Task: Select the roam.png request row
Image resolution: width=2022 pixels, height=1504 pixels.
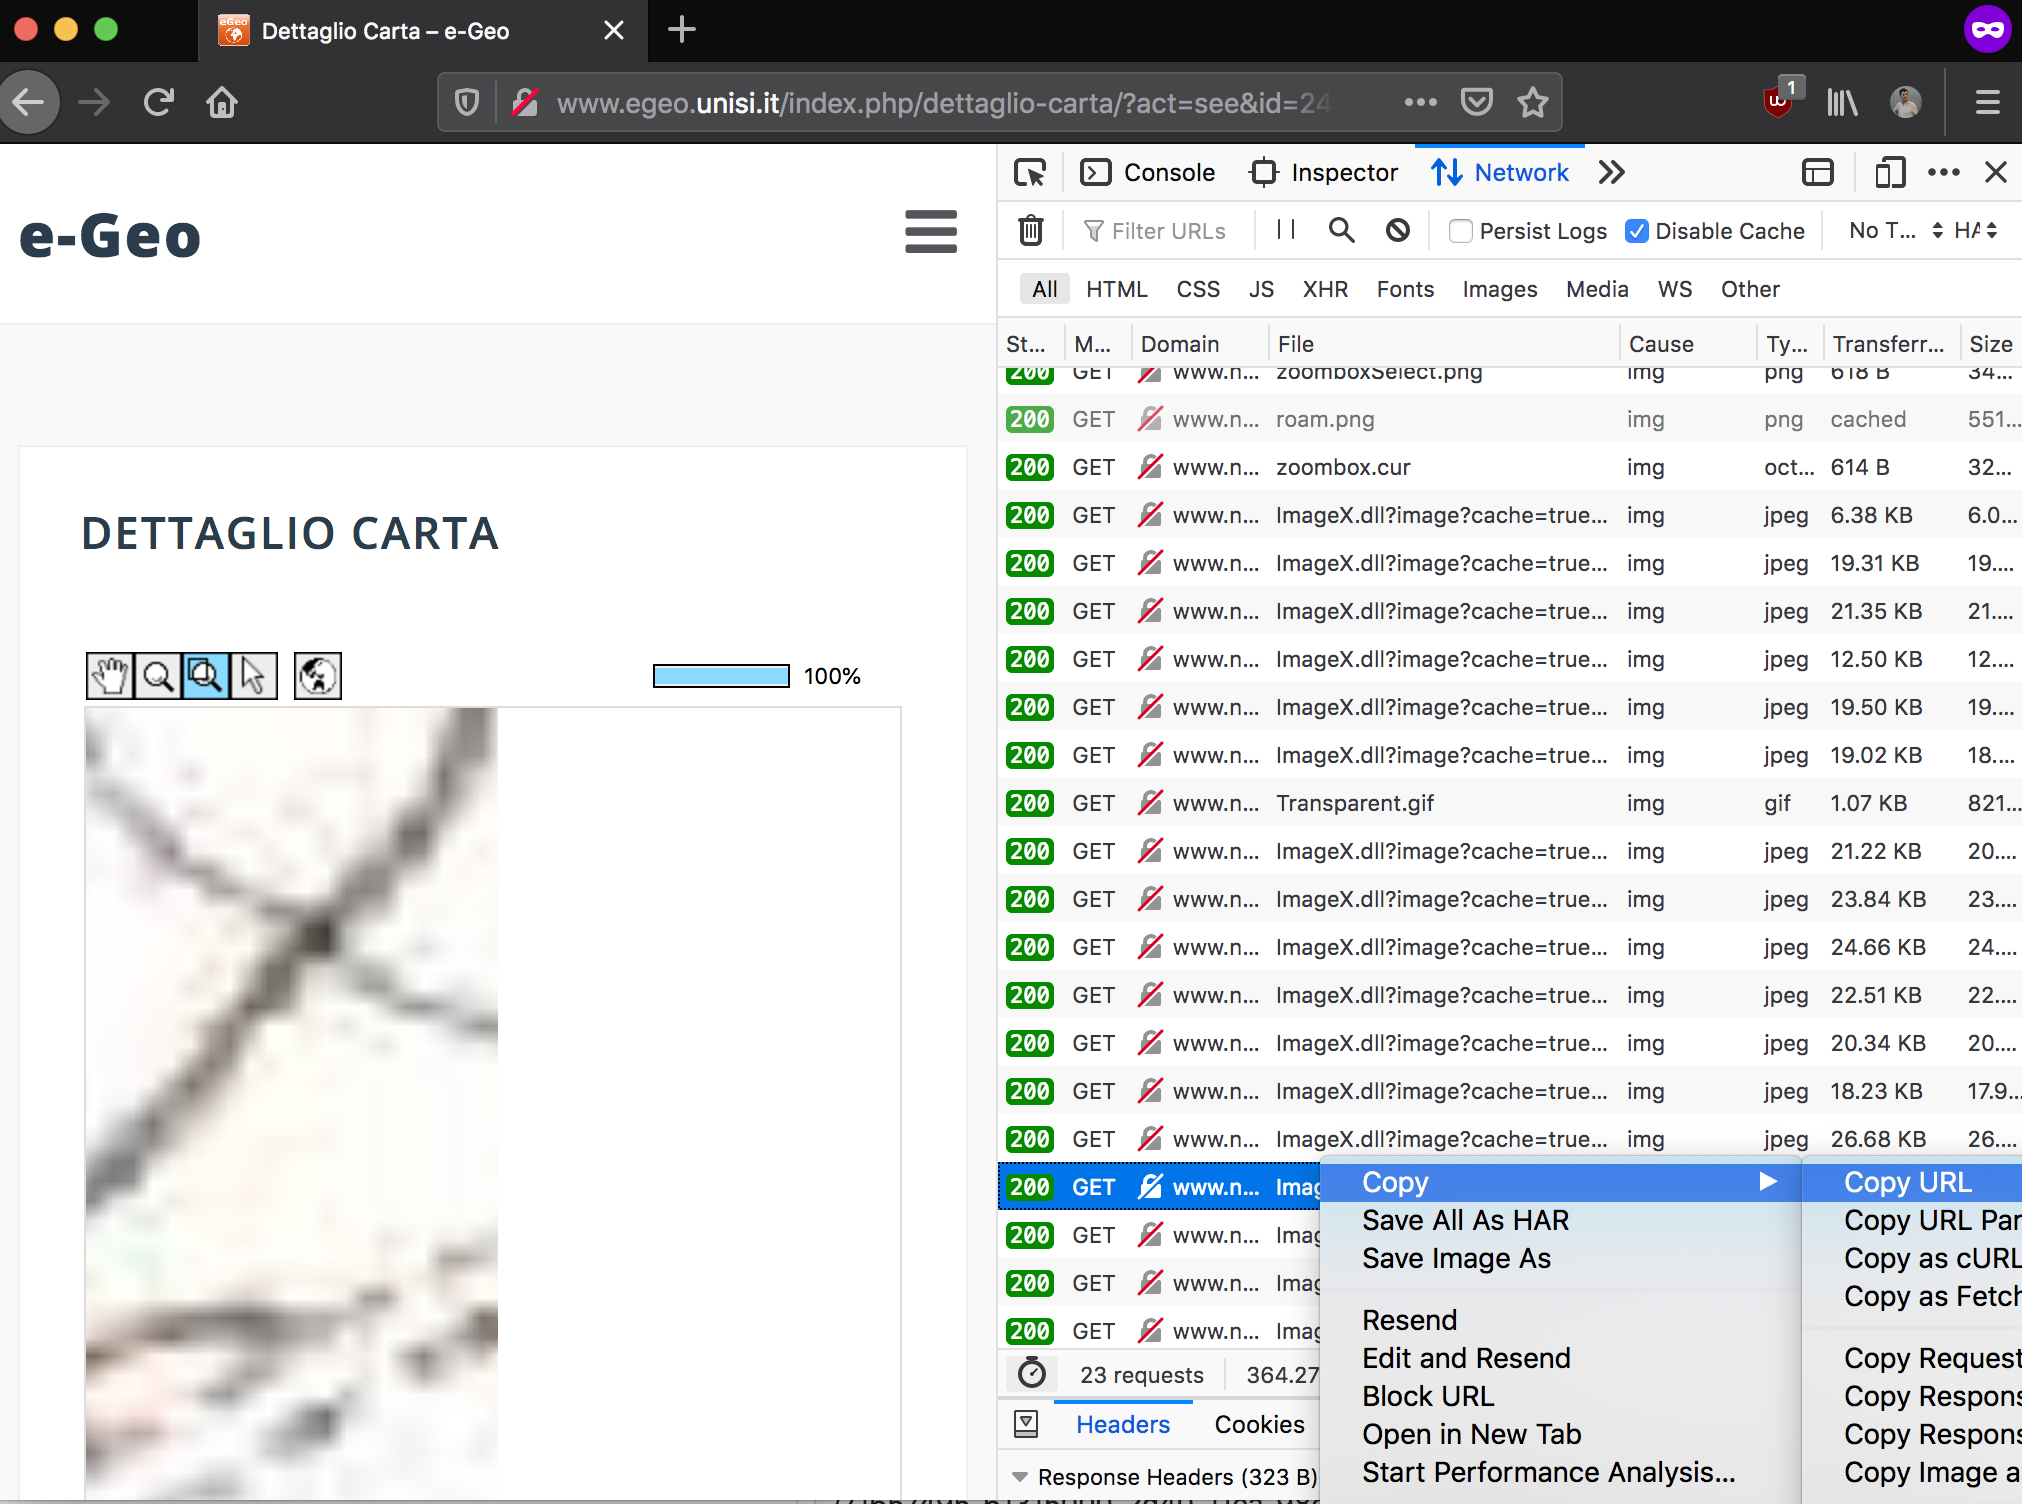Action: pos(1510,419)
